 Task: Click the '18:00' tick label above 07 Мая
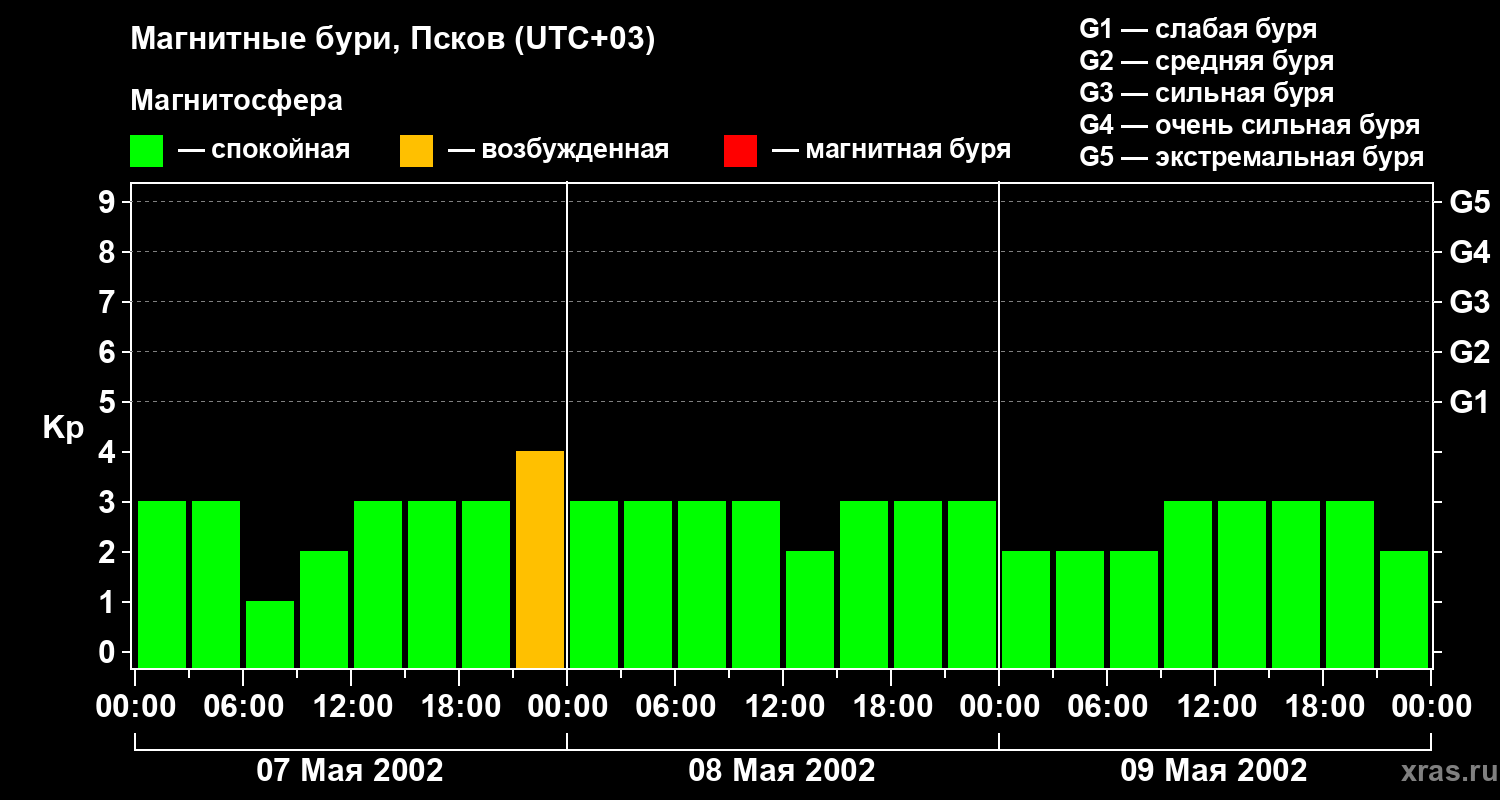[459, 707]
